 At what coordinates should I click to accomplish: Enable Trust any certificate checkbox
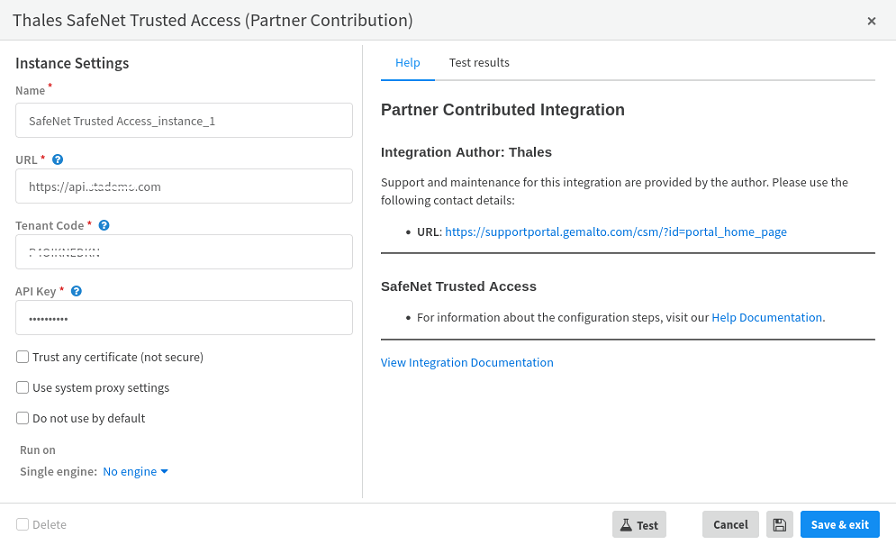pos(23,357)
